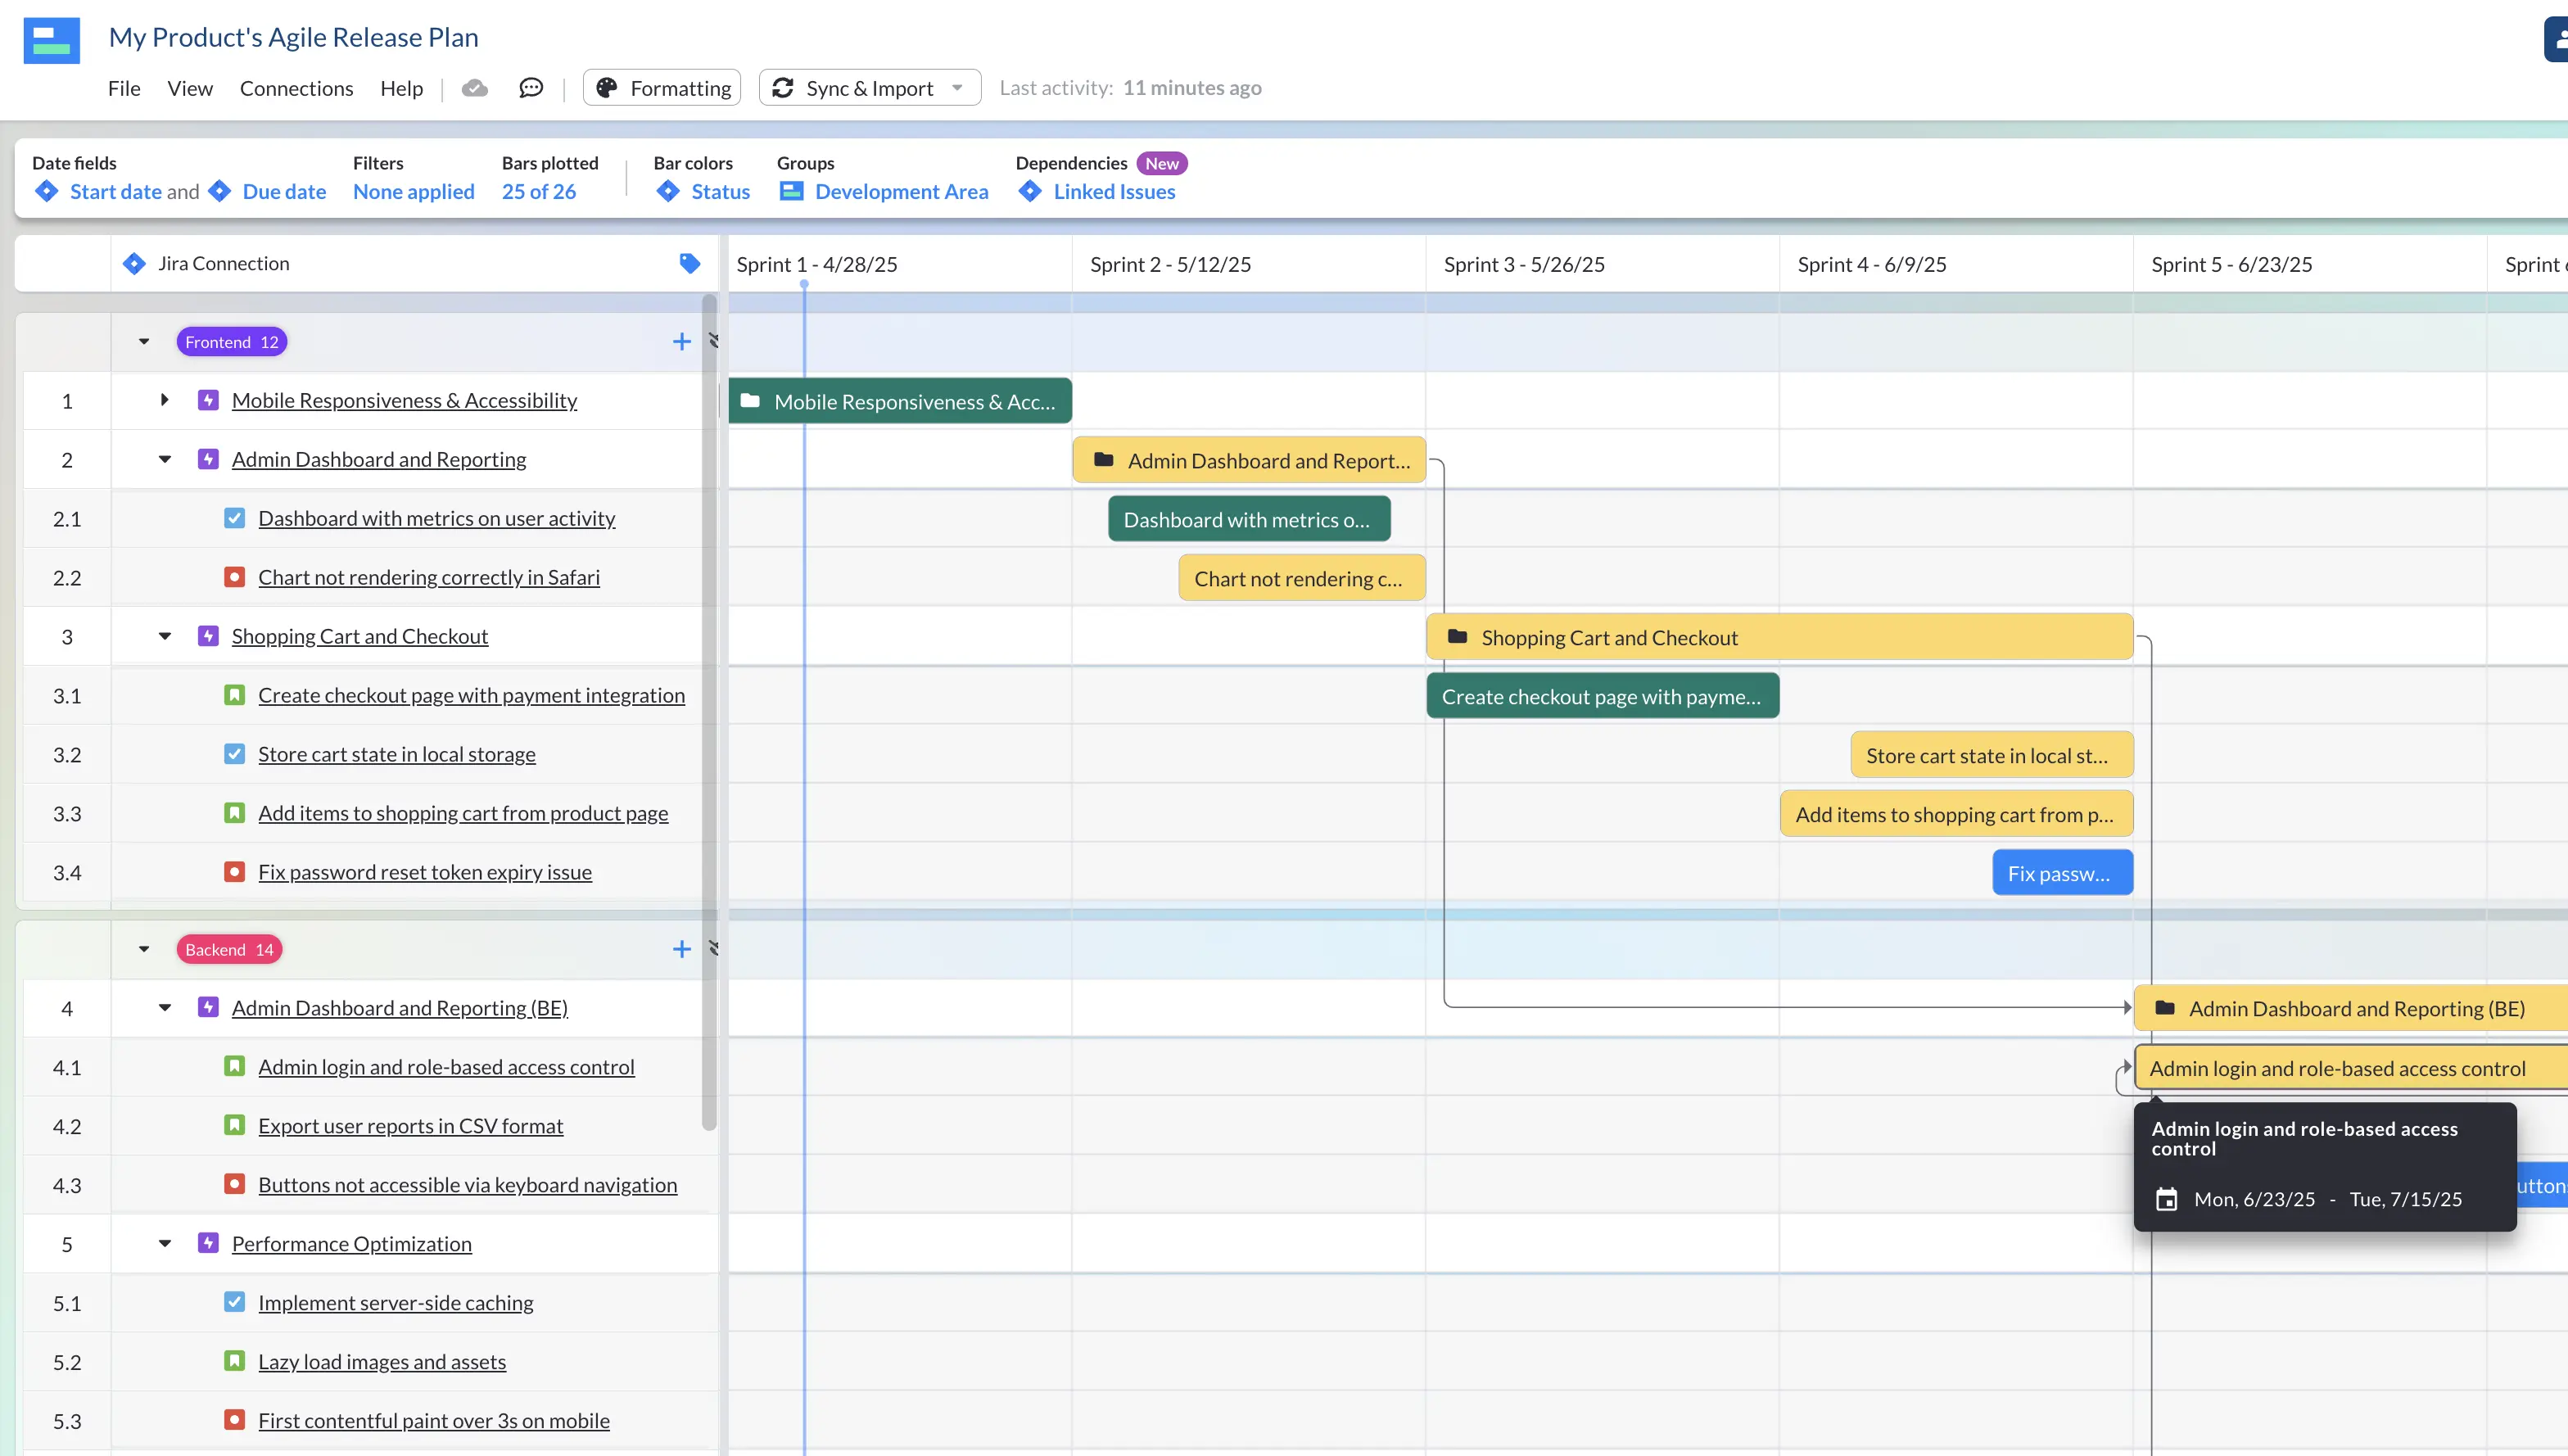This screenshot has height=1456, width=2568.
Task: Click the today marker on the timeline
Action: [x=804, y=284]
